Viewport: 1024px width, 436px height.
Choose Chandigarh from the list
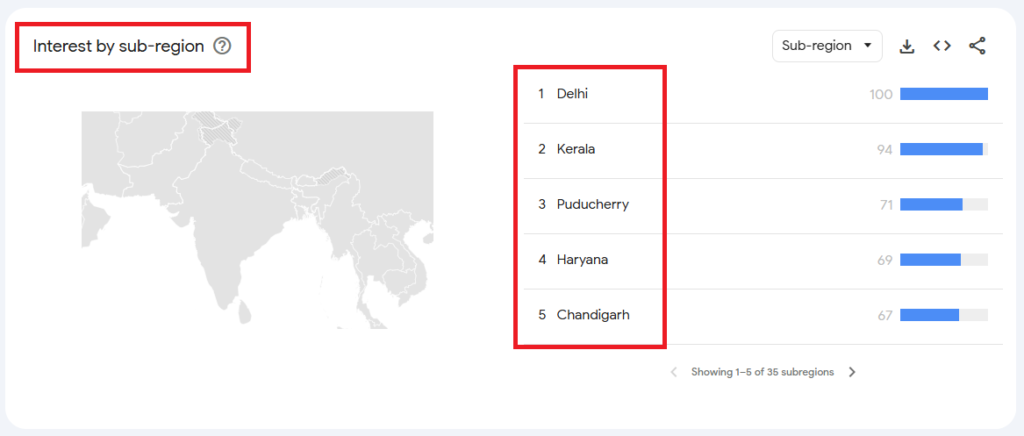(593, 315)
